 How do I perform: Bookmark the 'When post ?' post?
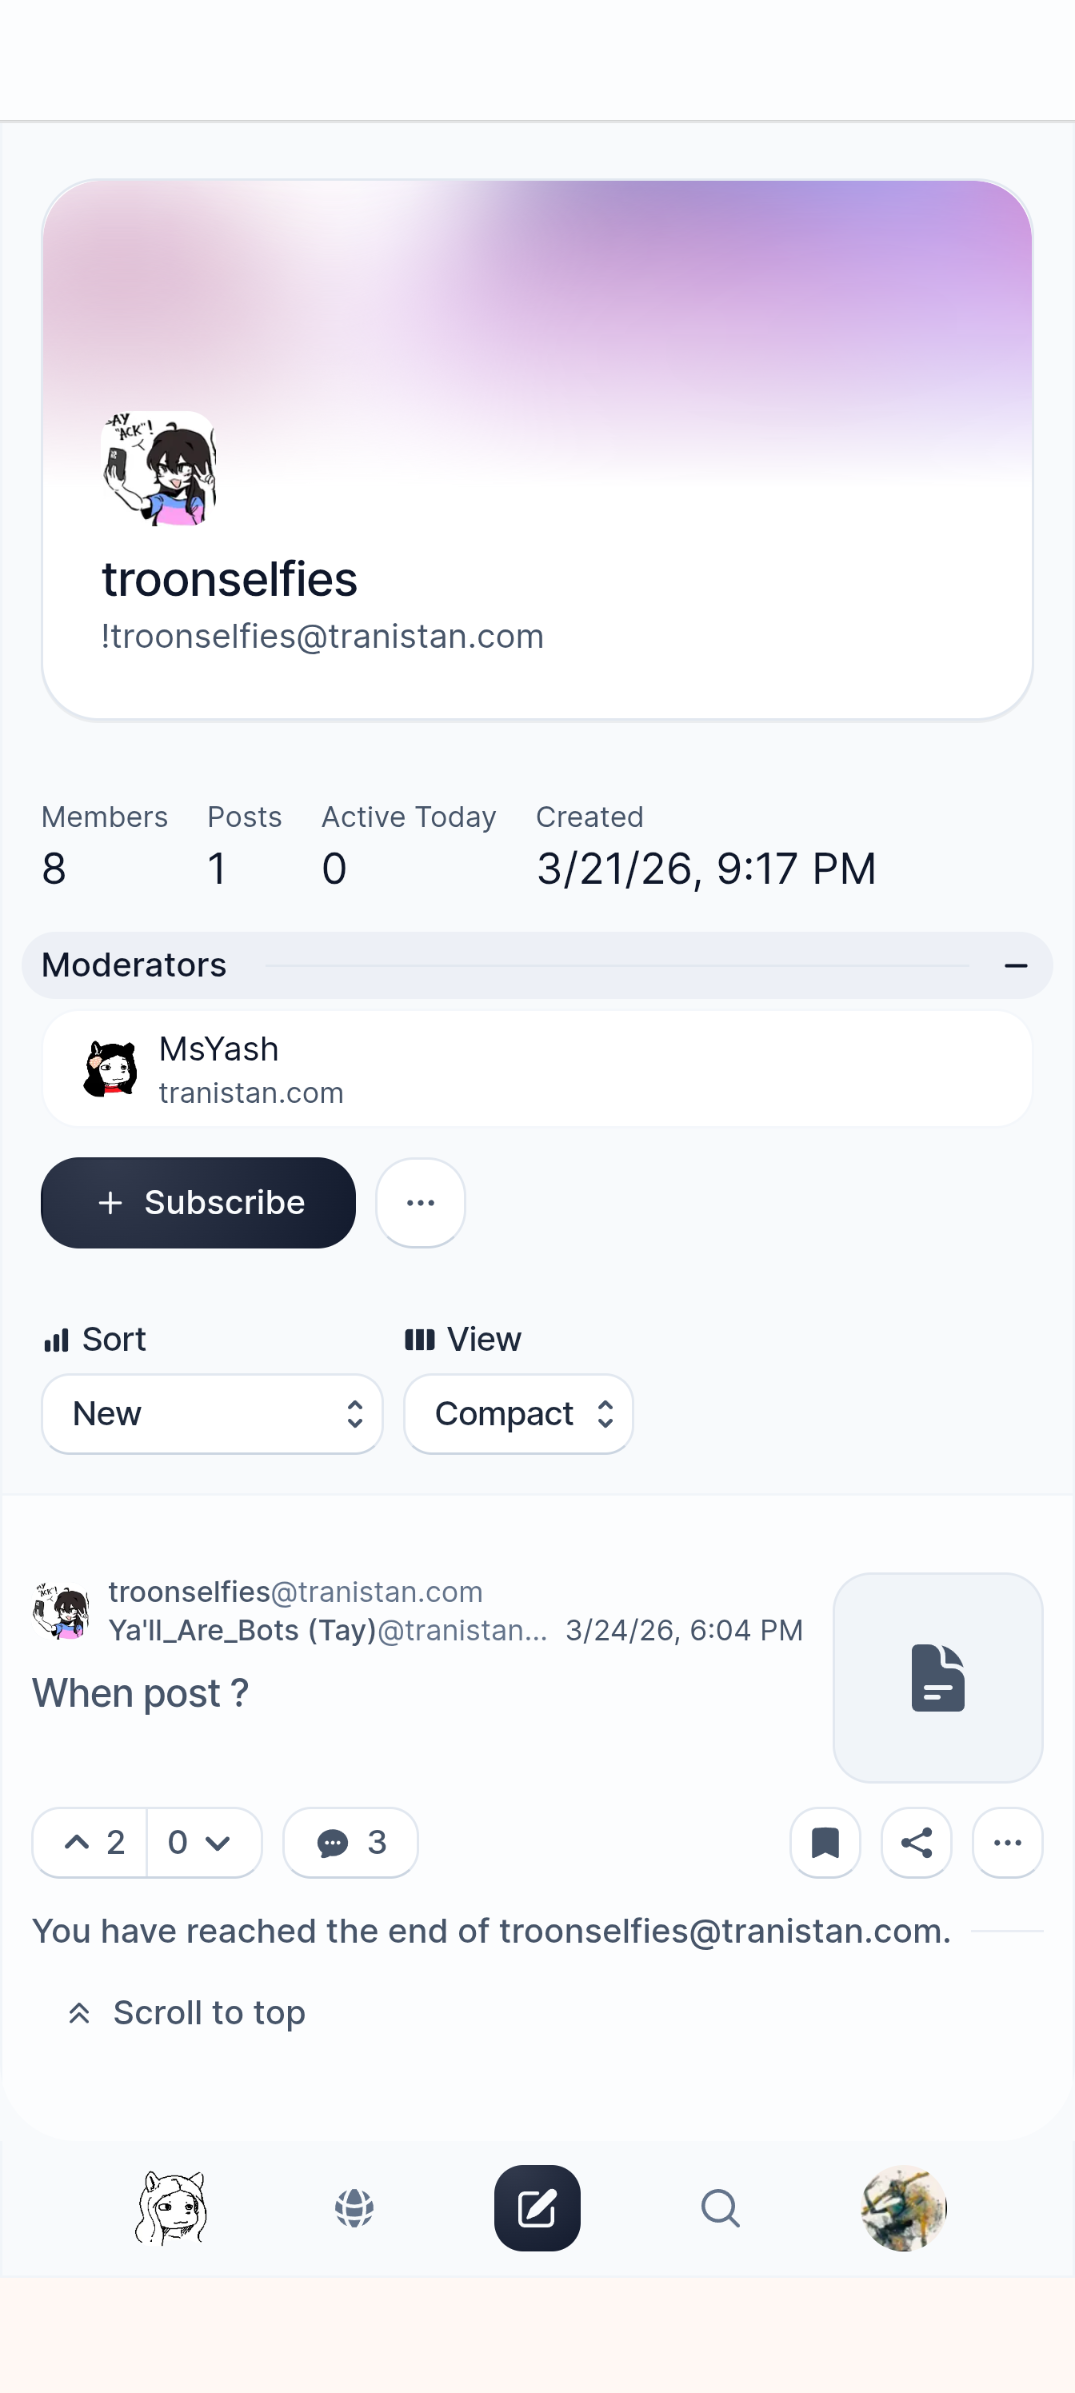point(825,1842)
